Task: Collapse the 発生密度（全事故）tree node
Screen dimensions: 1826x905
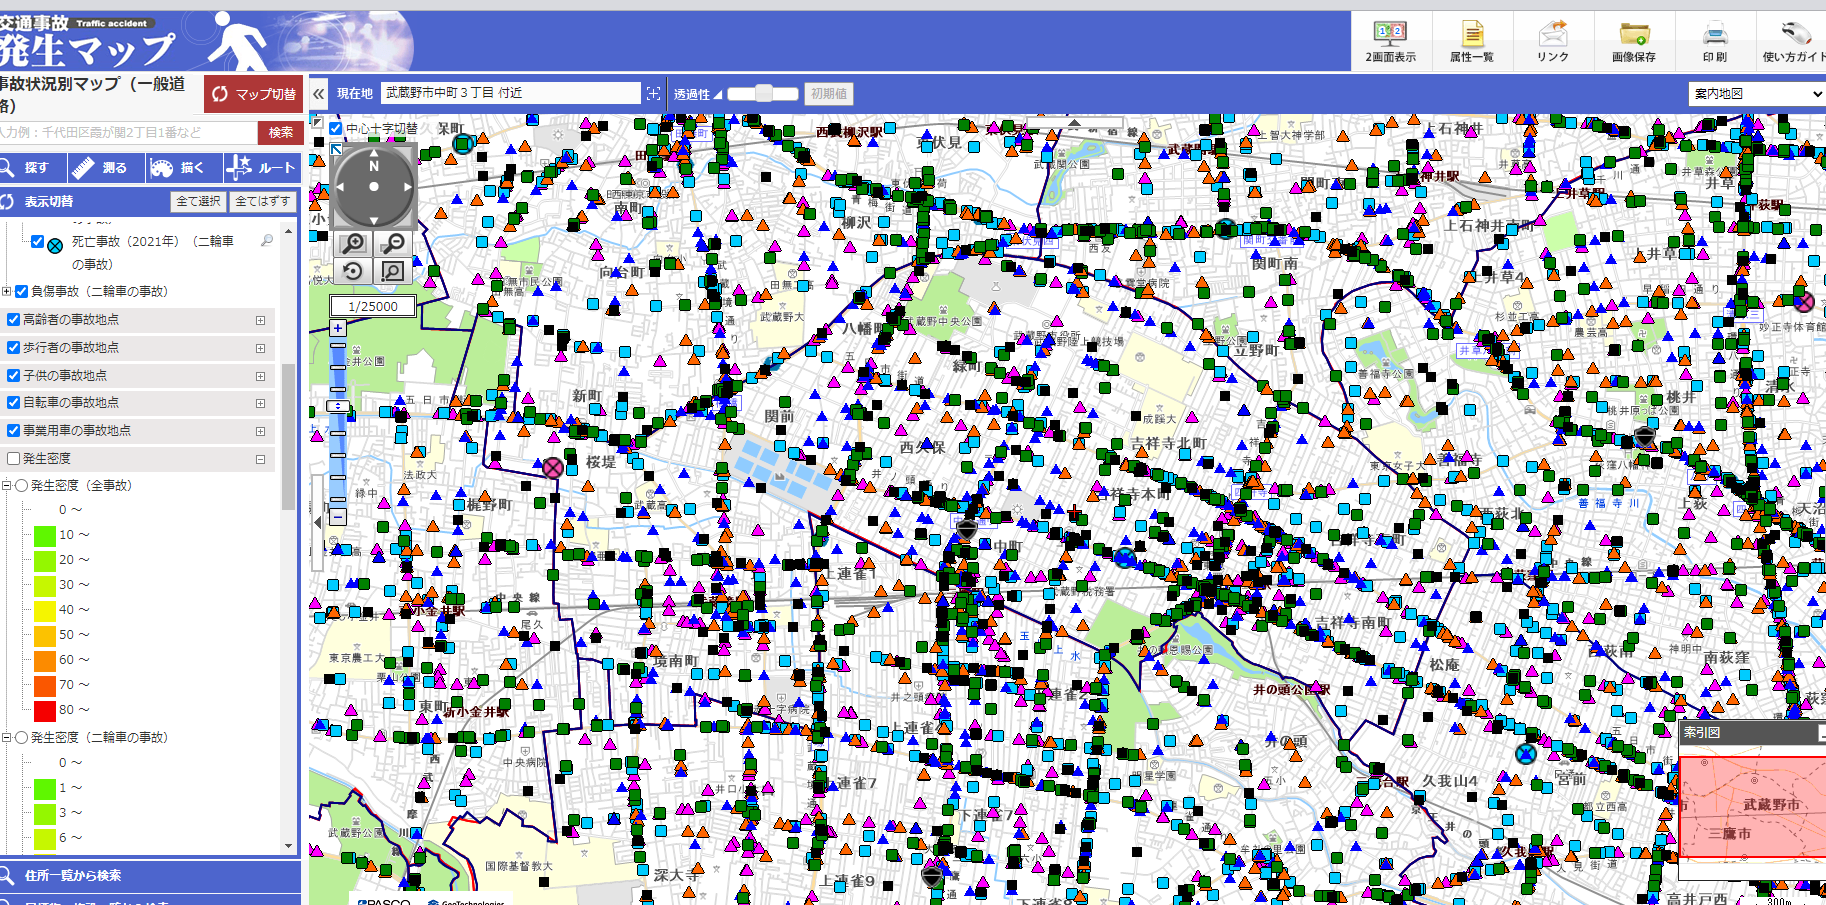Action: click(x=7, y=486)
